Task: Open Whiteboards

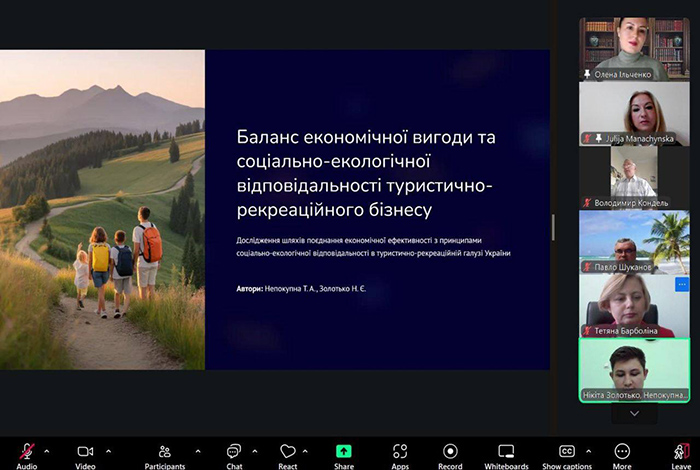Action: pos(506,452)
